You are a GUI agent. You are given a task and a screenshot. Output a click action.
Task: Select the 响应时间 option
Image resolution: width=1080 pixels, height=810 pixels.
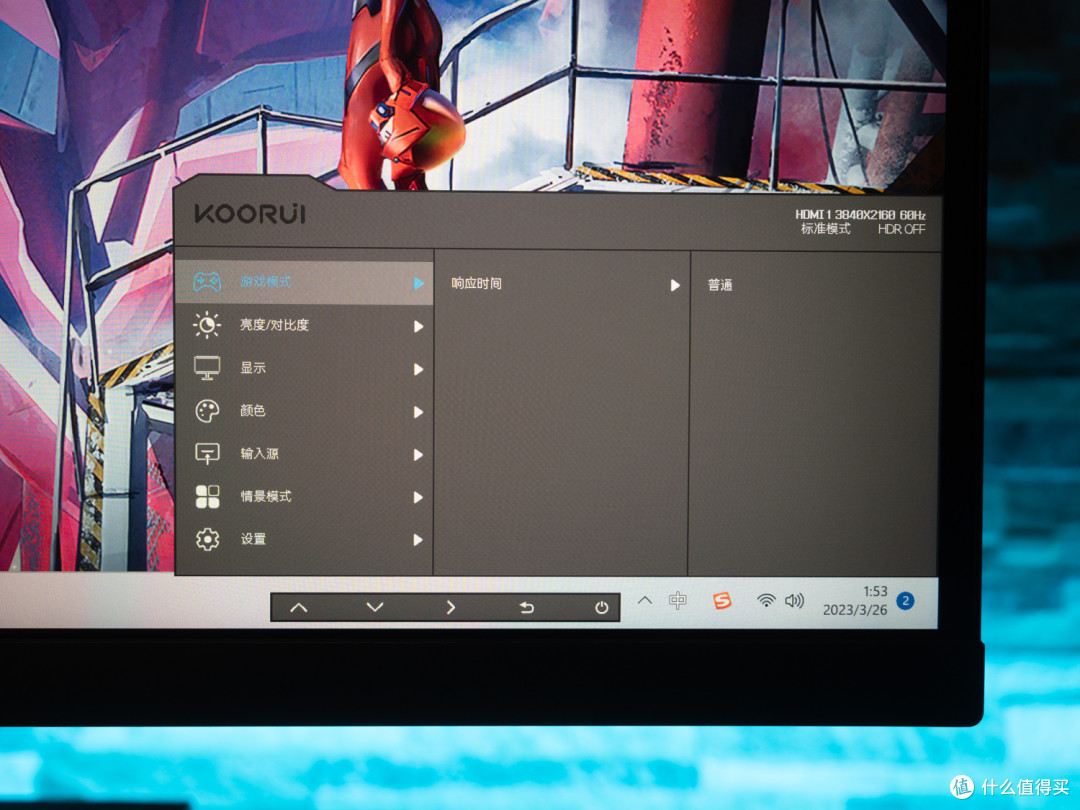(x=477, y=284)
